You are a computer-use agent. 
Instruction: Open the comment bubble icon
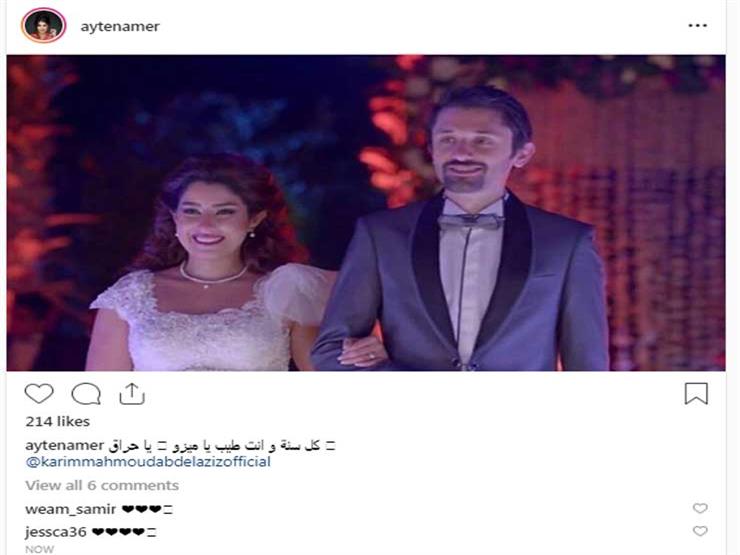coord(86,394)
